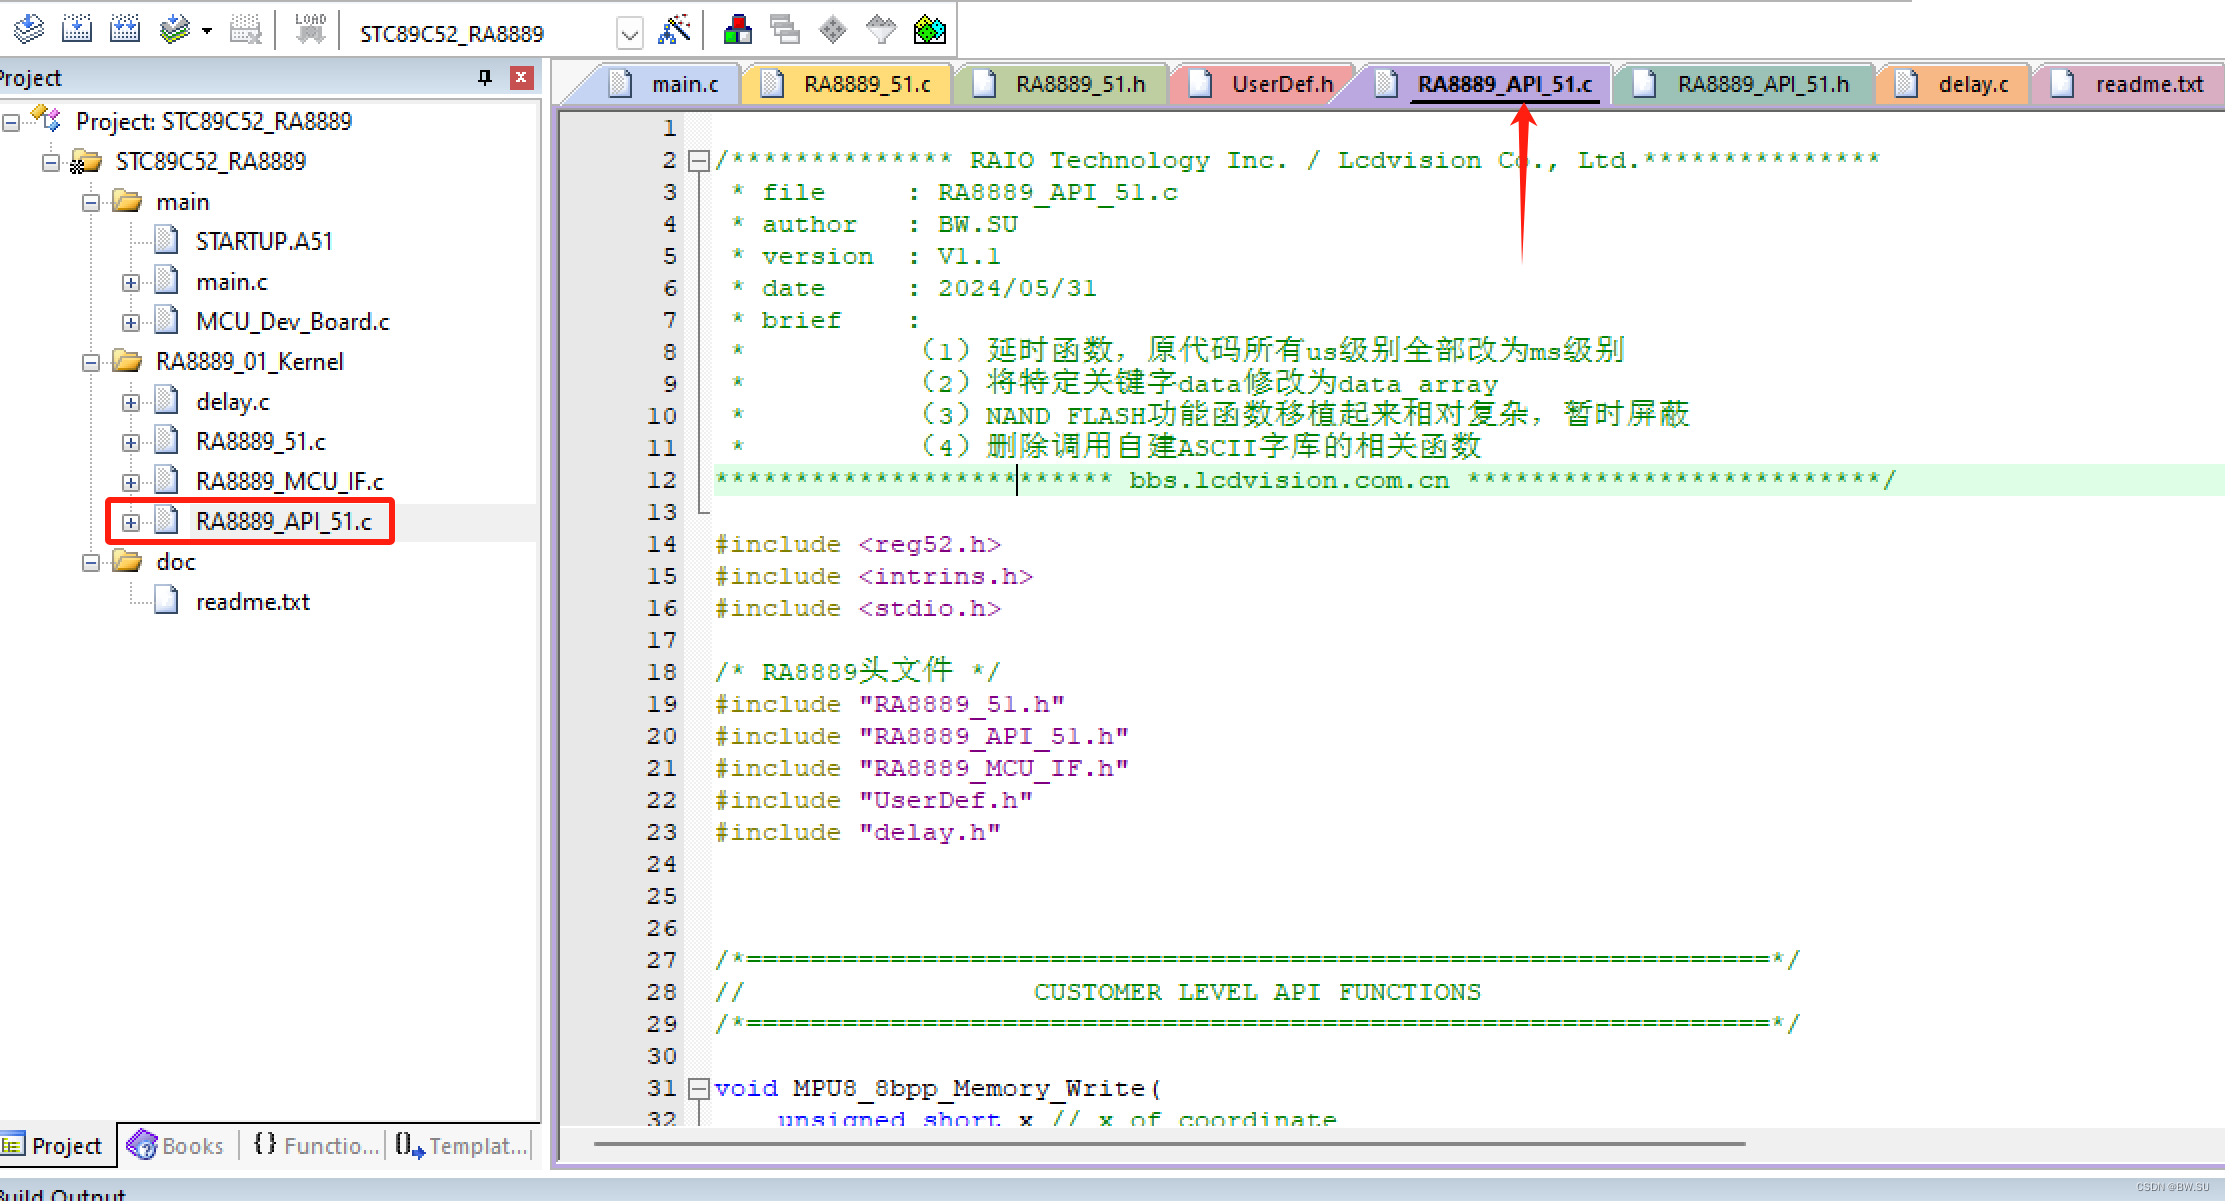Click the Build target toolbar icon

77,30
